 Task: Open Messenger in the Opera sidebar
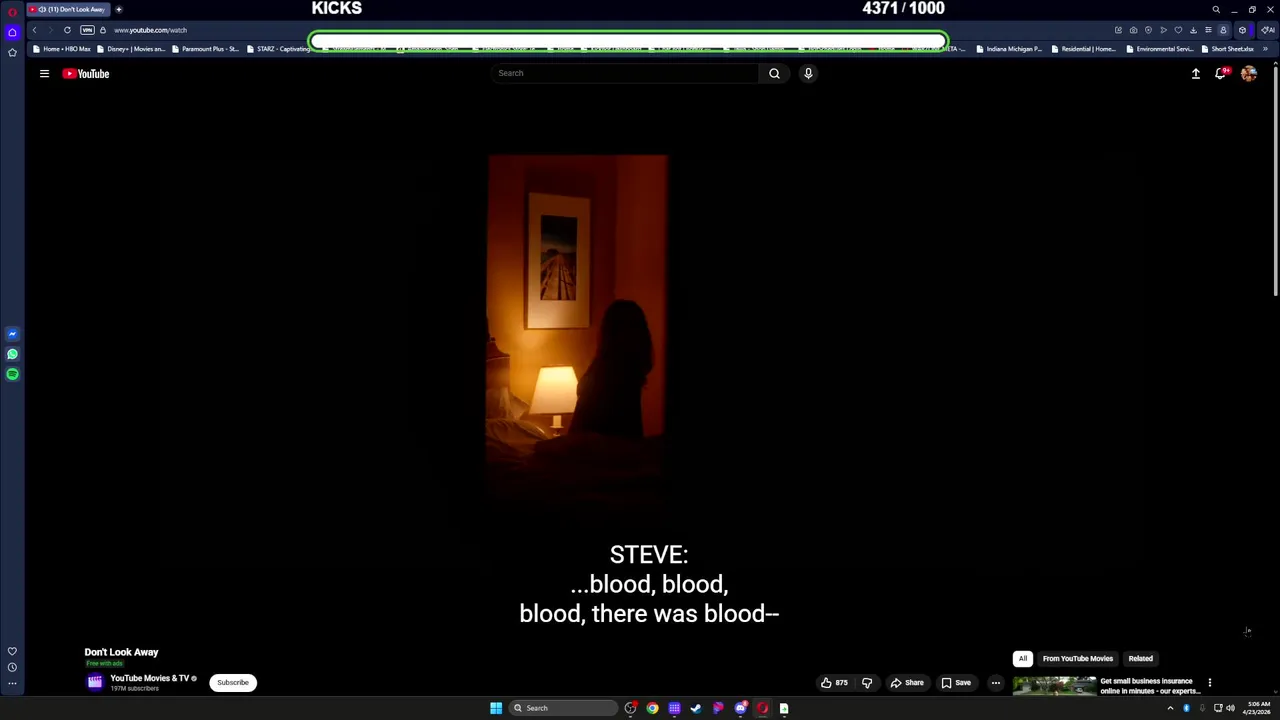pyautogui.click(x=12, y=334)
